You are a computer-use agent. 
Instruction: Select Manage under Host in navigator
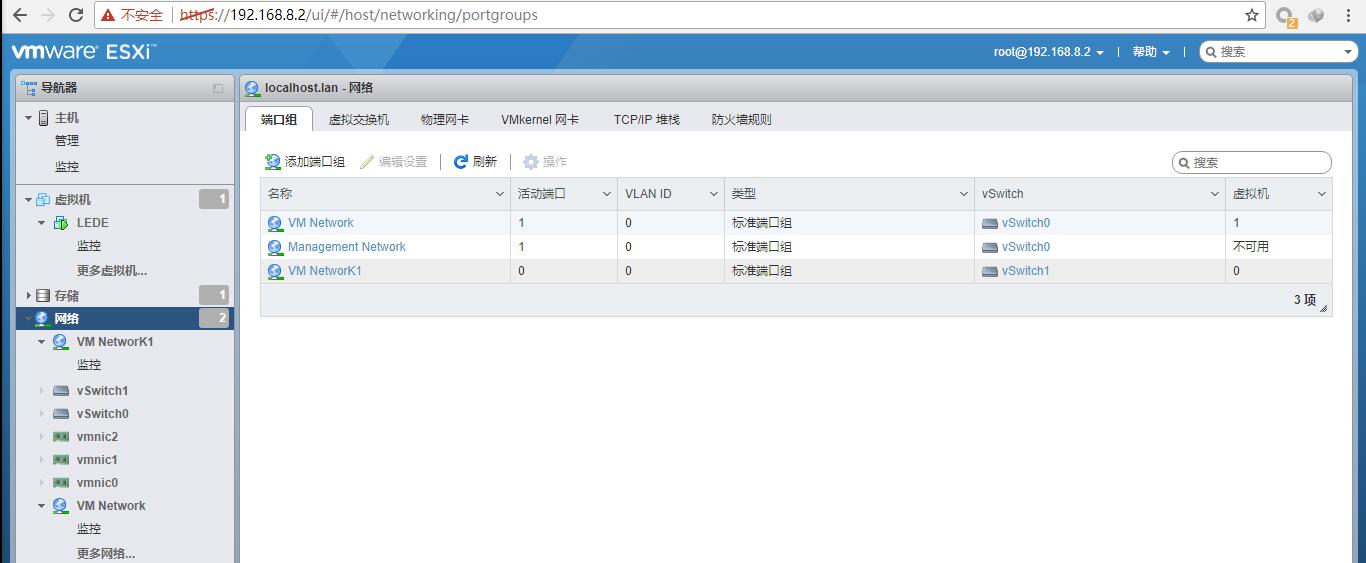pyautogui.click(x=67, y=141)
